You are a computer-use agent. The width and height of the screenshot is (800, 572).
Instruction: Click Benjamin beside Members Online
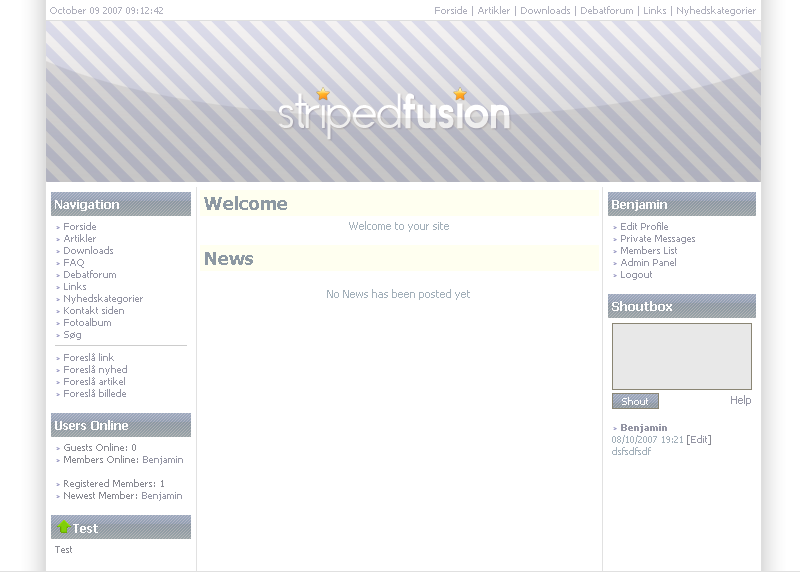(163, 460)
